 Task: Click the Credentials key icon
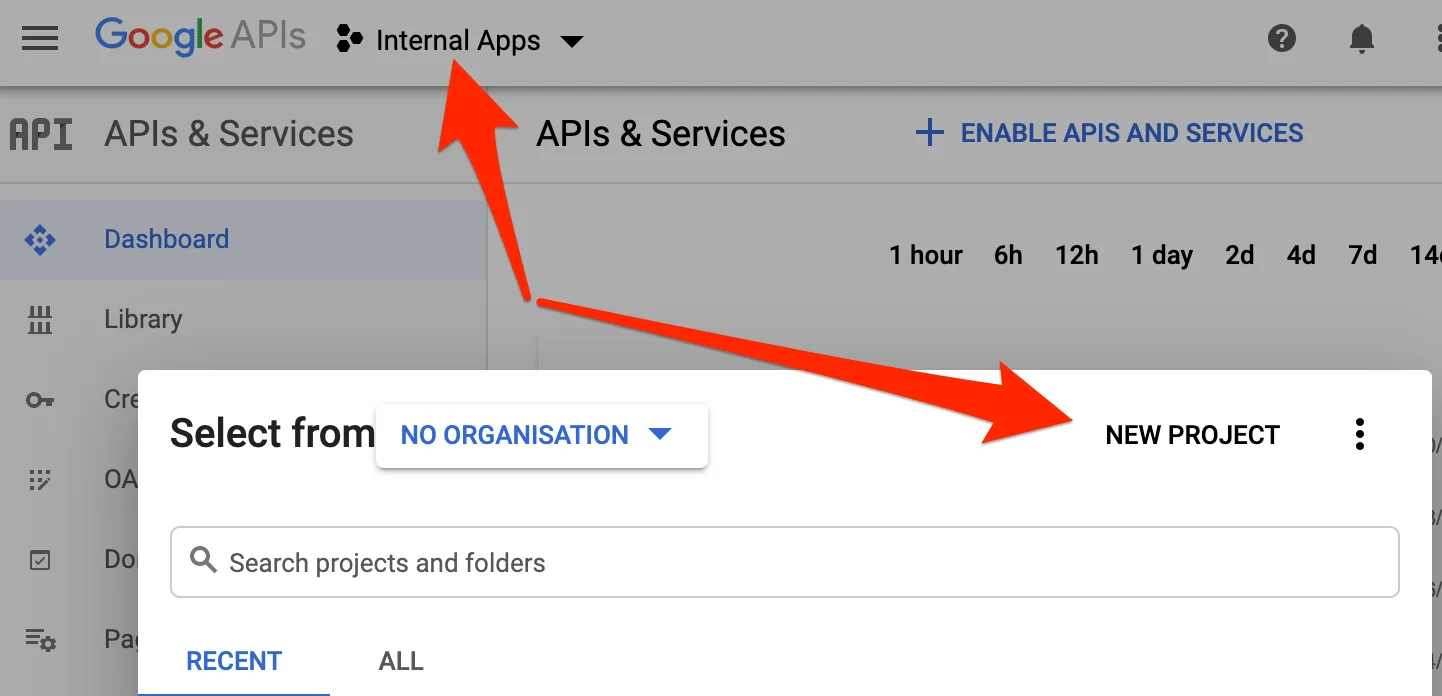point(39,399)
